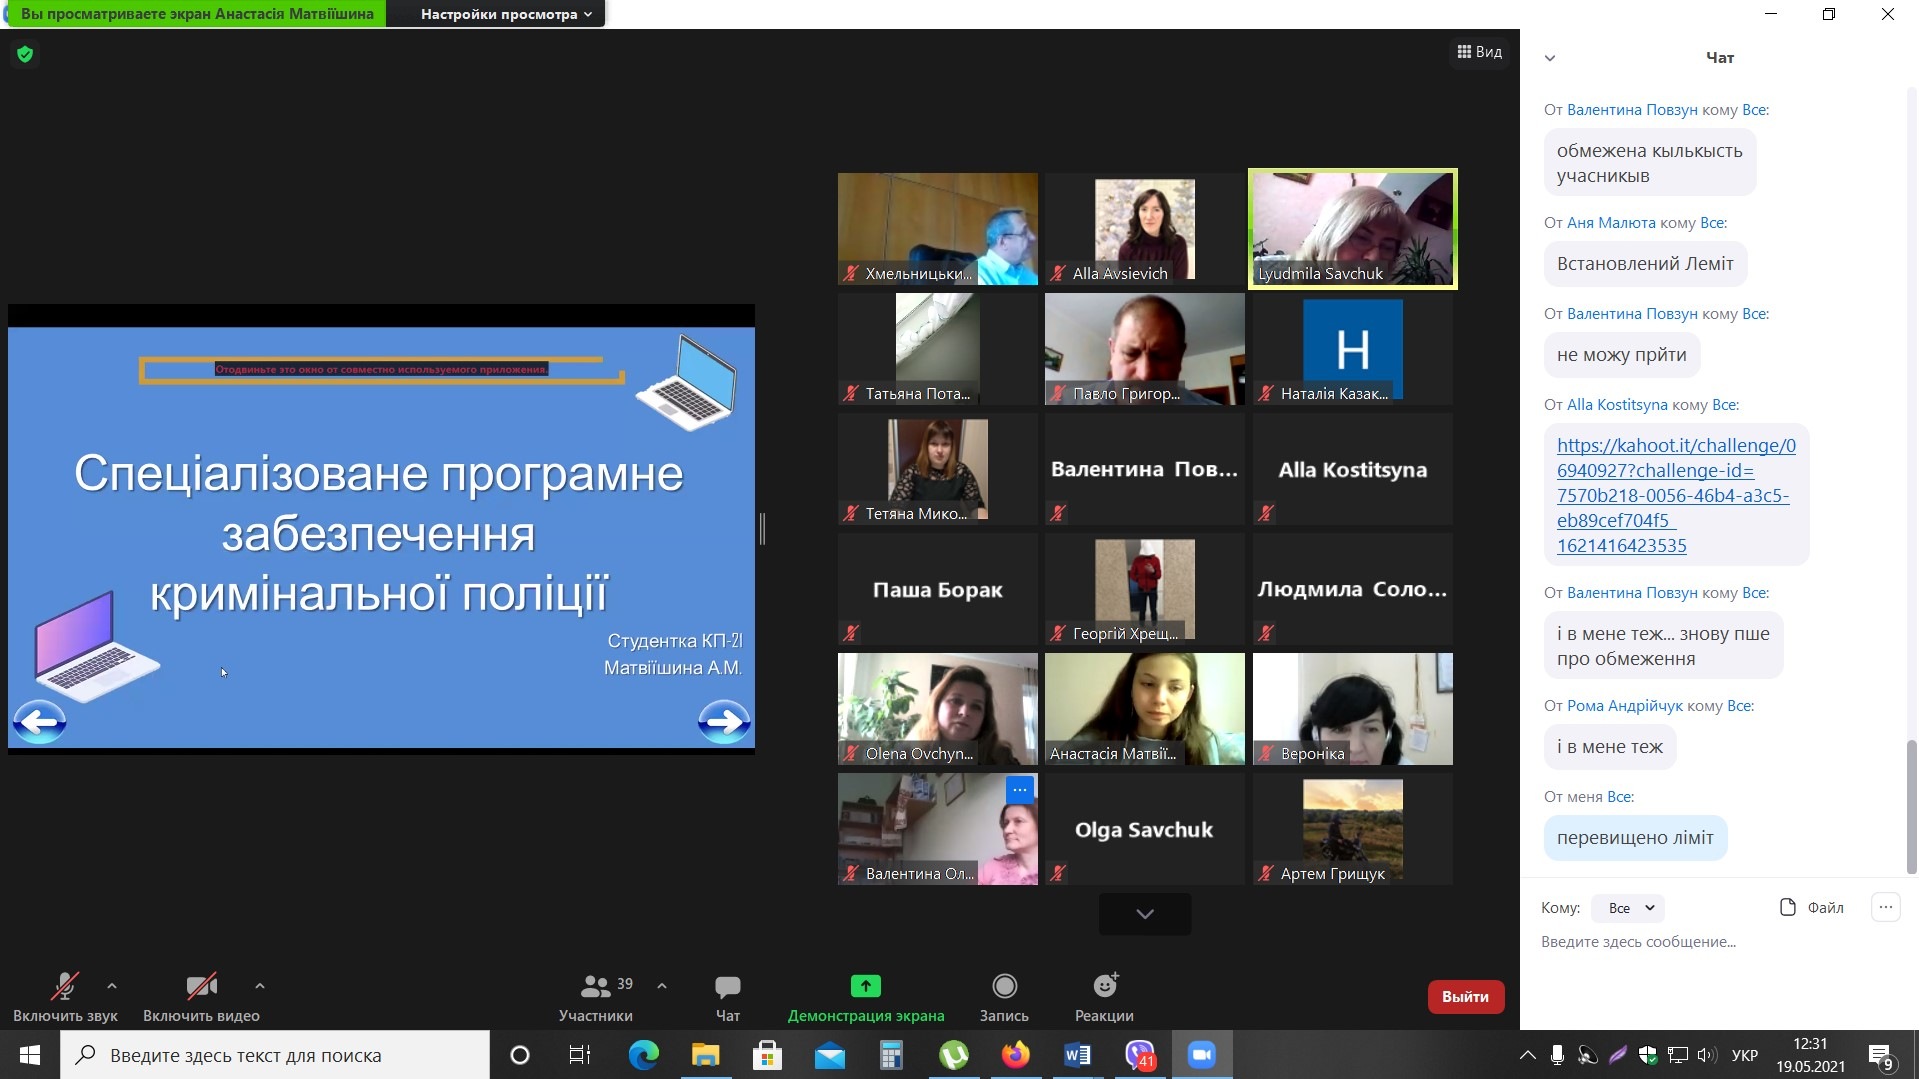This screenshot has height=1079, width=1919.
Task: Click the green encryption shield icon
Action: (x=25, y=54)
